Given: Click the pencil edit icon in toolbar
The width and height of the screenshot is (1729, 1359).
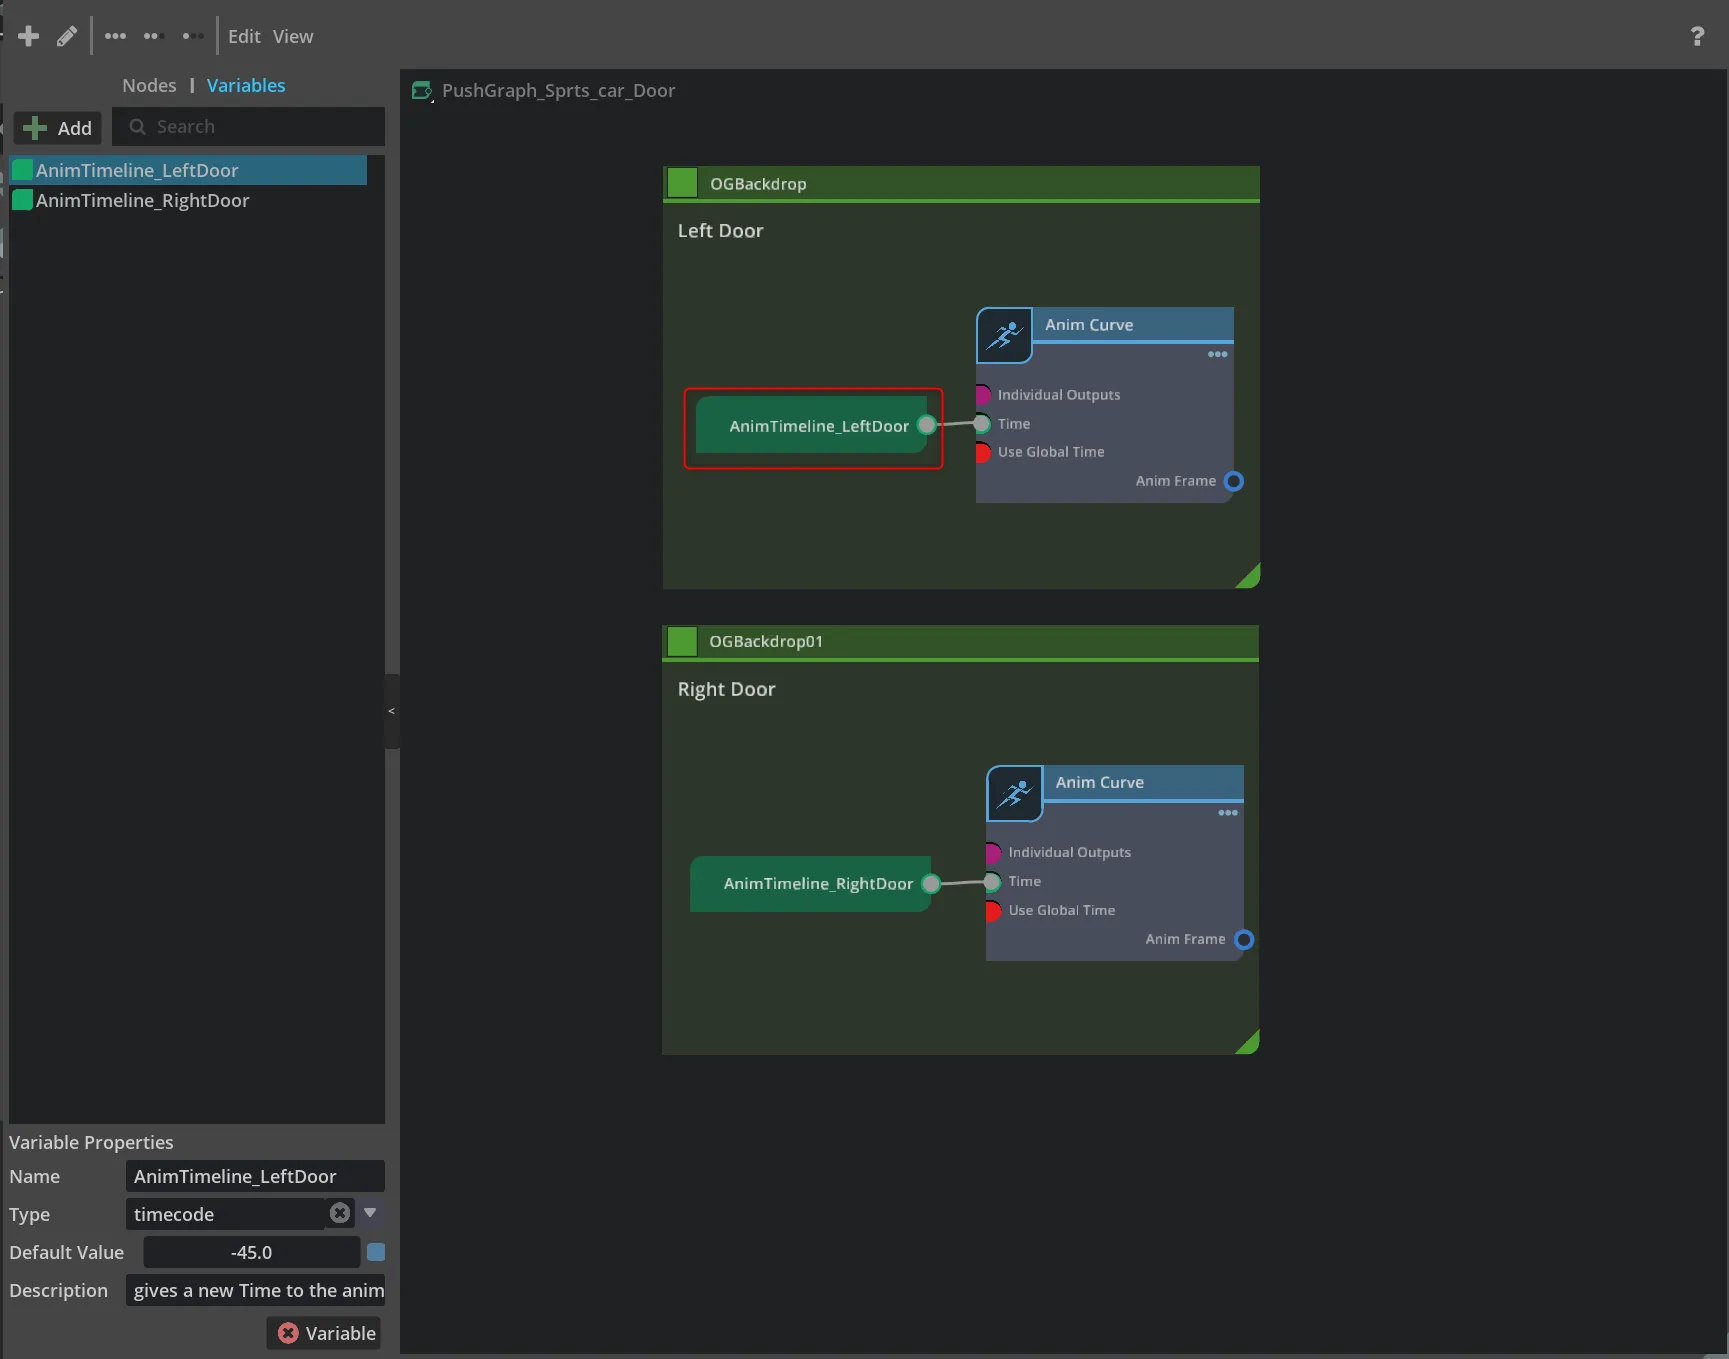Looking at the screenshot, I should [x=67, y=36].
